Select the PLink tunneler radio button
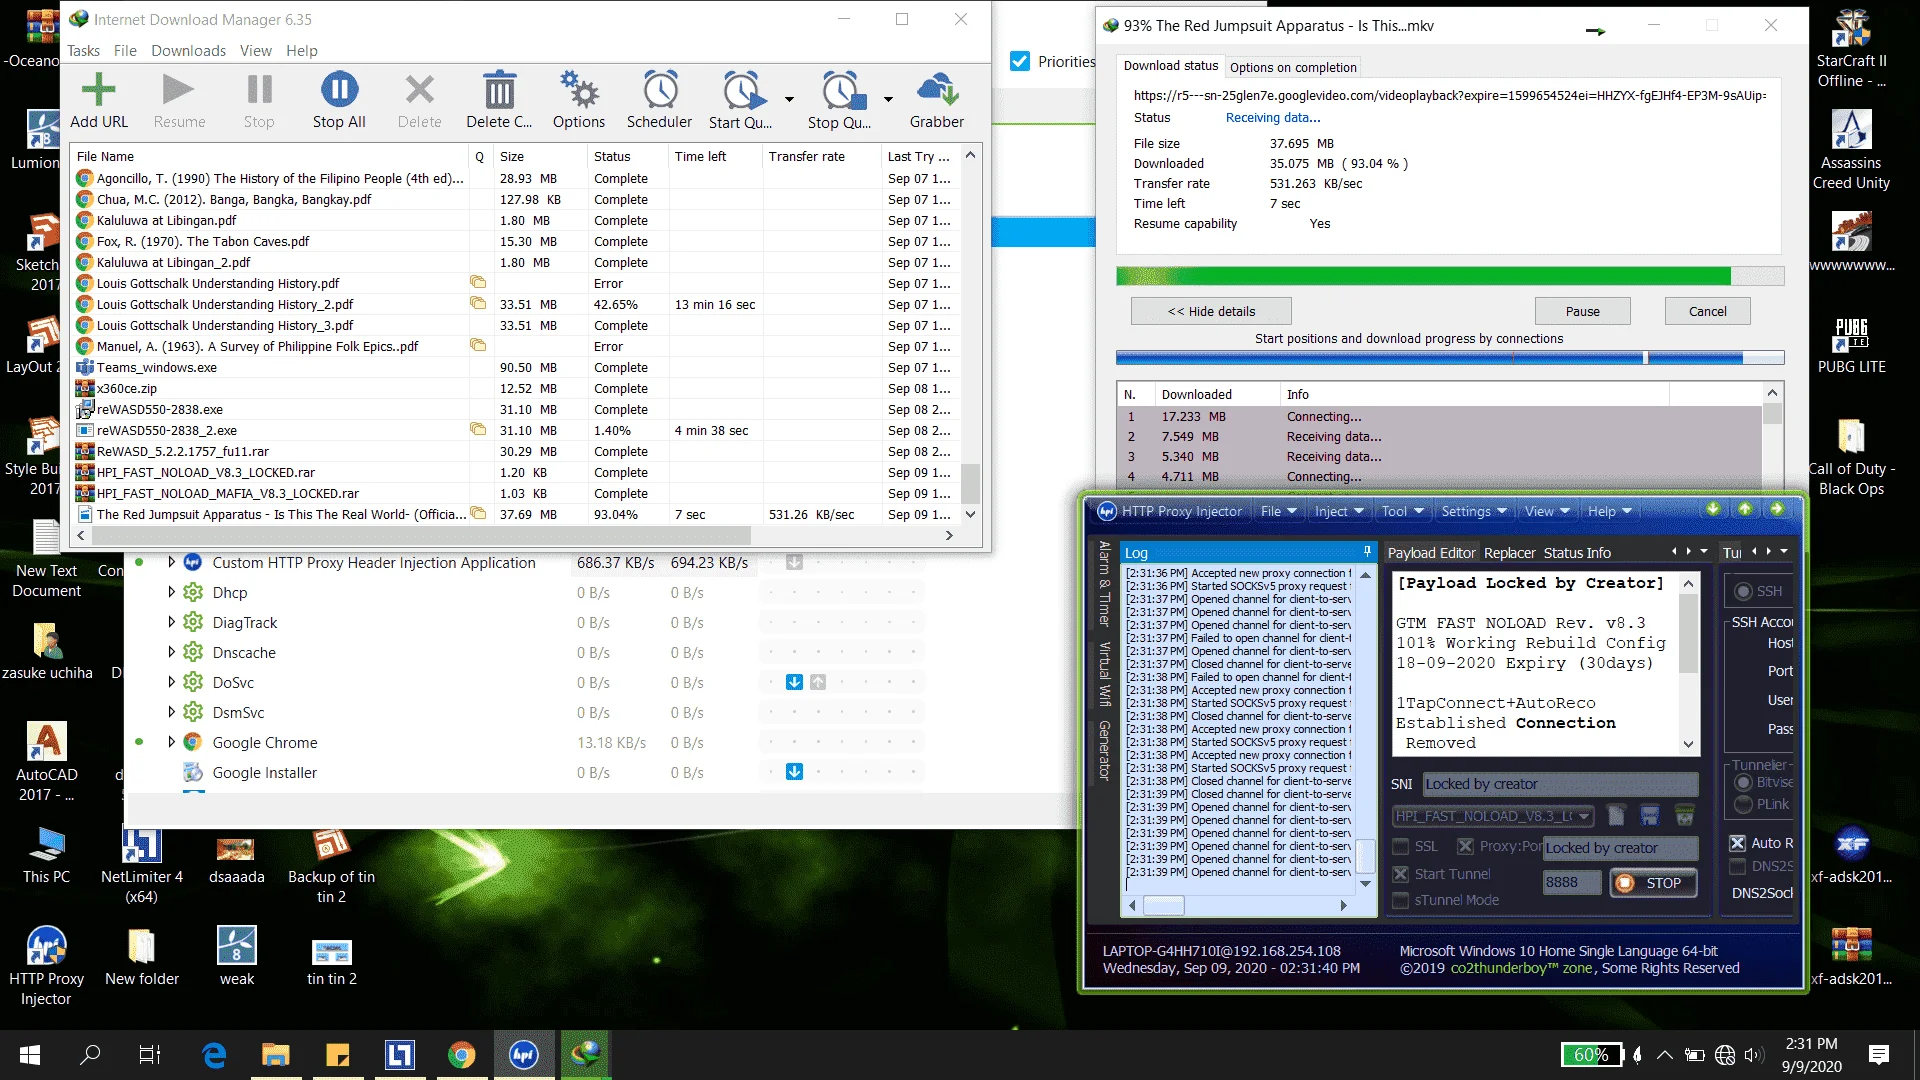Viewport: 1920px width, 1080px height. 1744,804
